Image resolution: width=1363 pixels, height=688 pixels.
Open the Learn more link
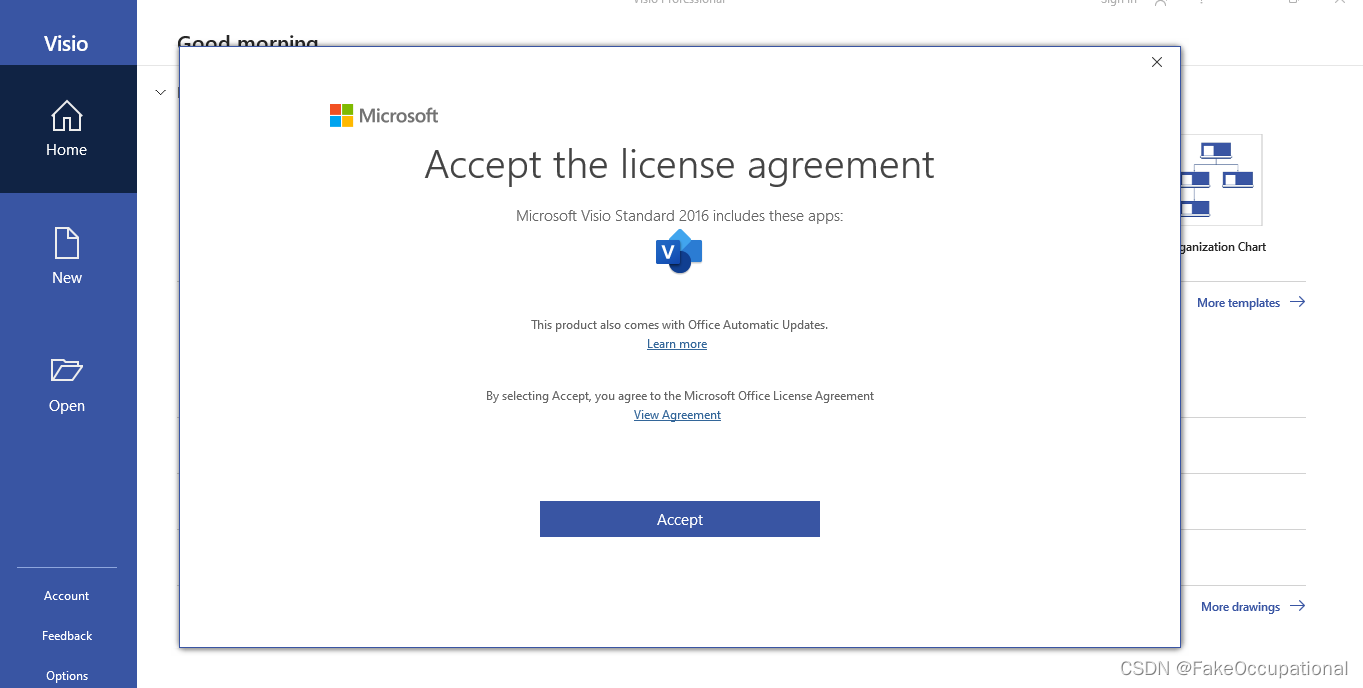[677, 344]
